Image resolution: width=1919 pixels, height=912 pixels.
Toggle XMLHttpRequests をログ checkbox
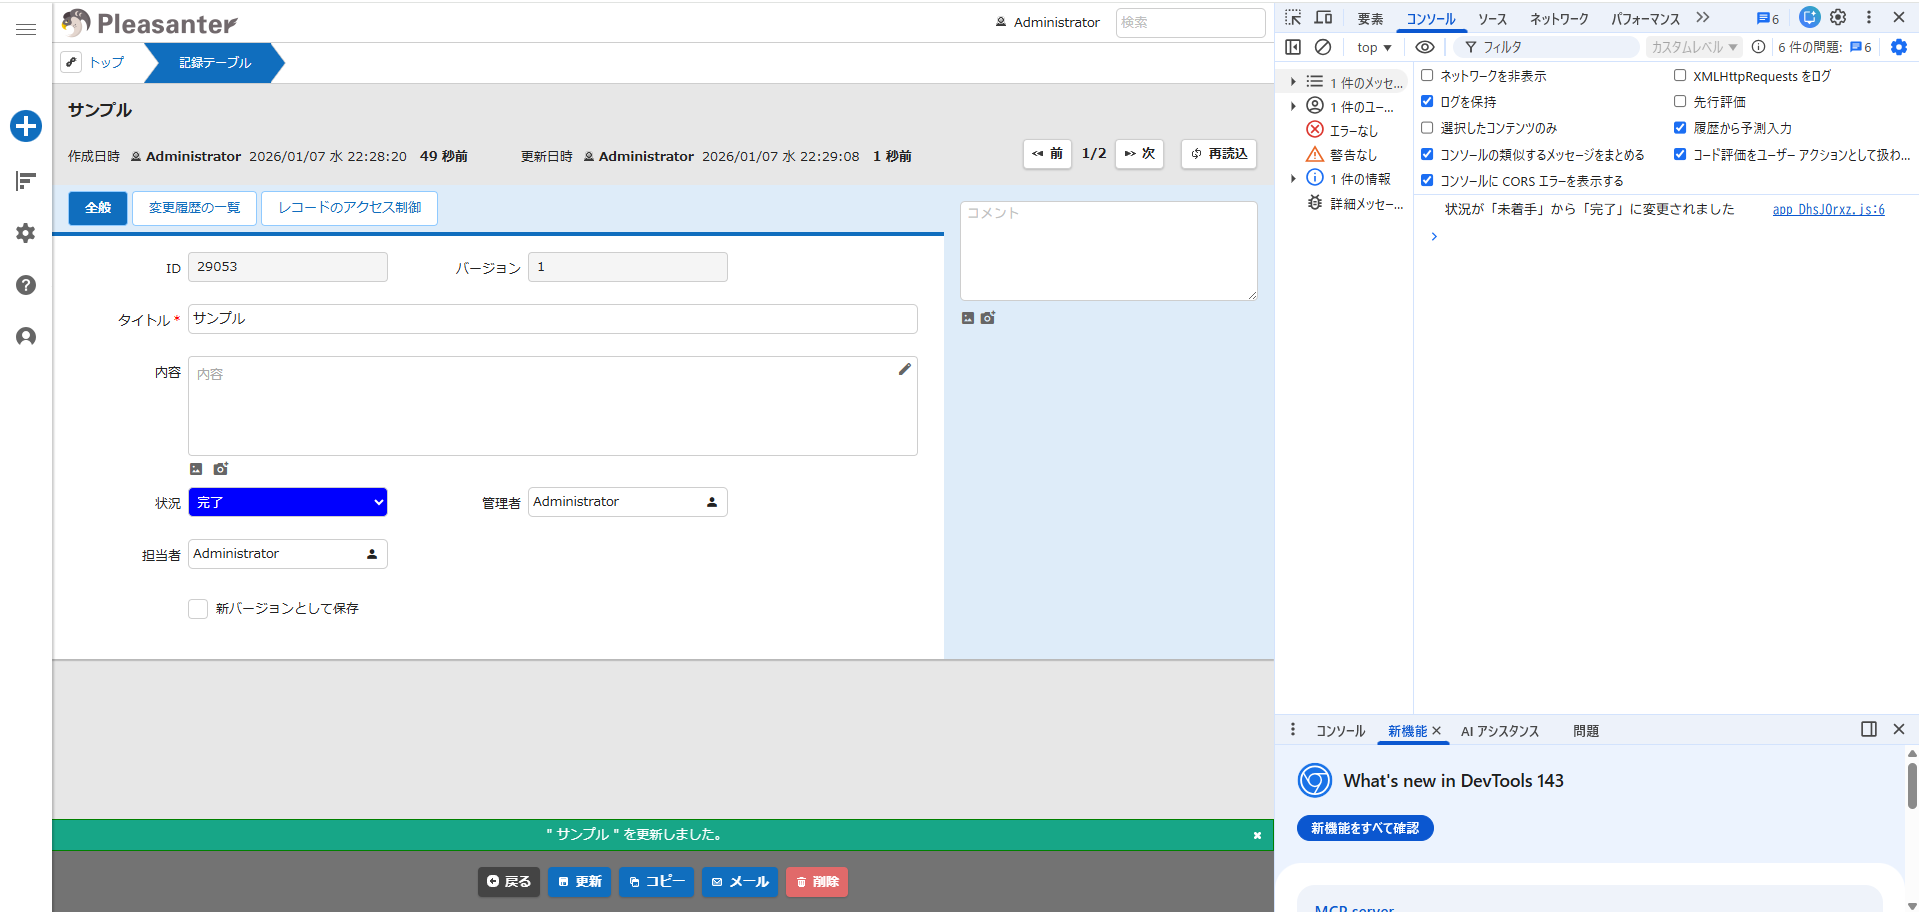(1680, 75)
